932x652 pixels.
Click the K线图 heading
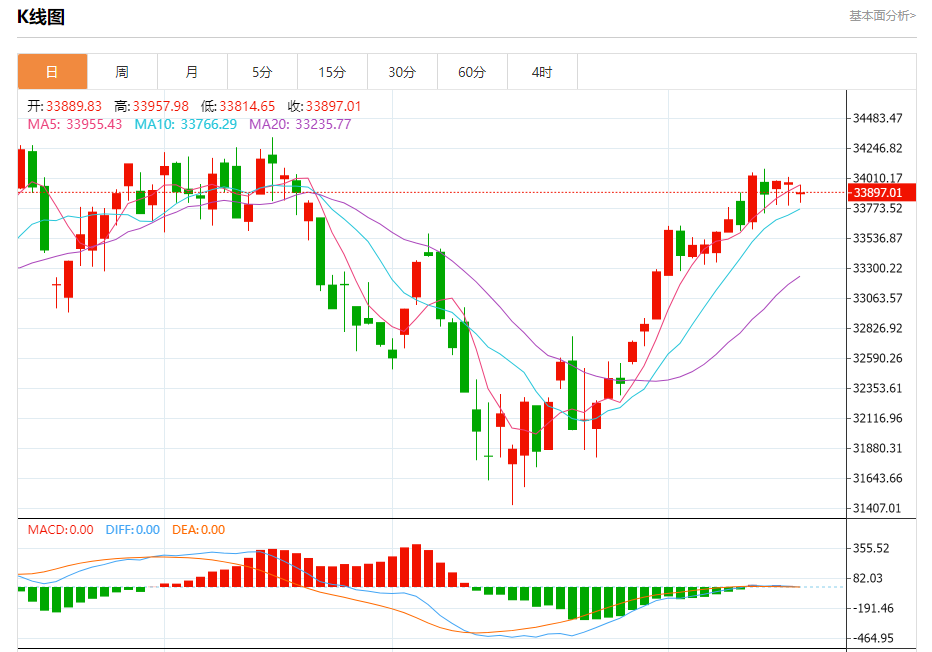41,17
